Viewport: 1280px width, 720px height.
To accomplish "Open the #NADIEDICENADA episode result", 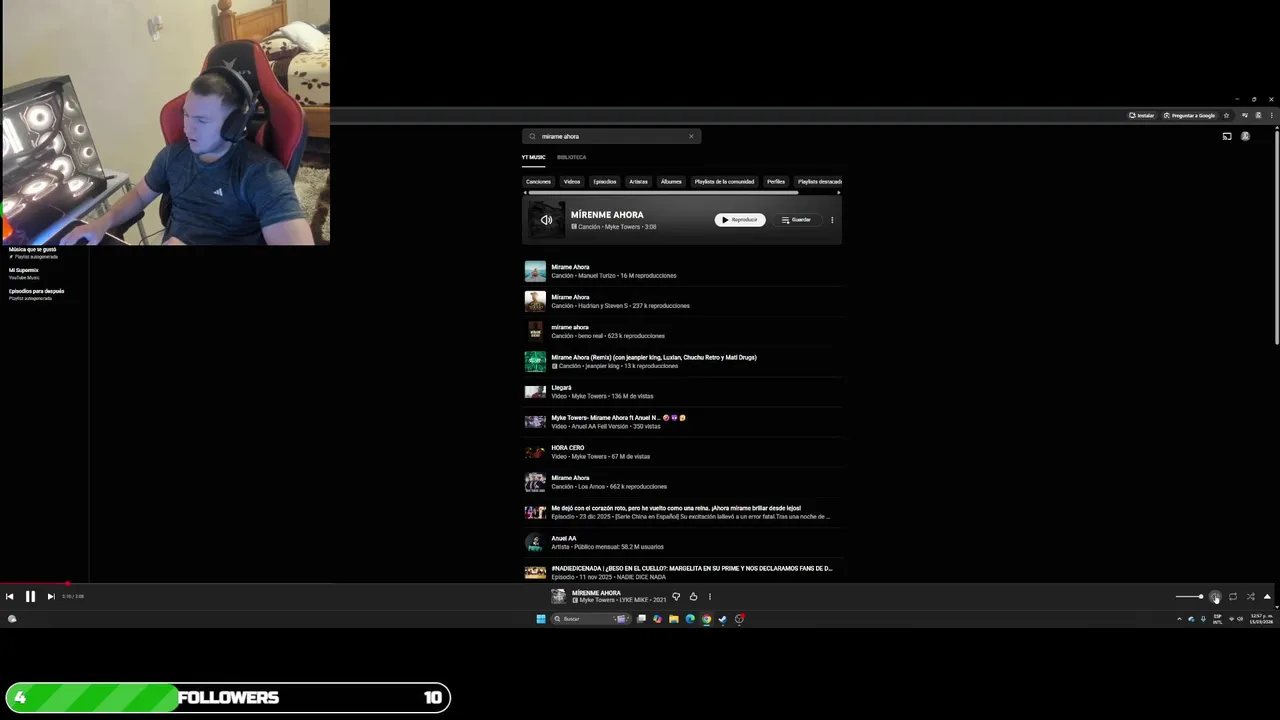I will click(x=682, y=572).
